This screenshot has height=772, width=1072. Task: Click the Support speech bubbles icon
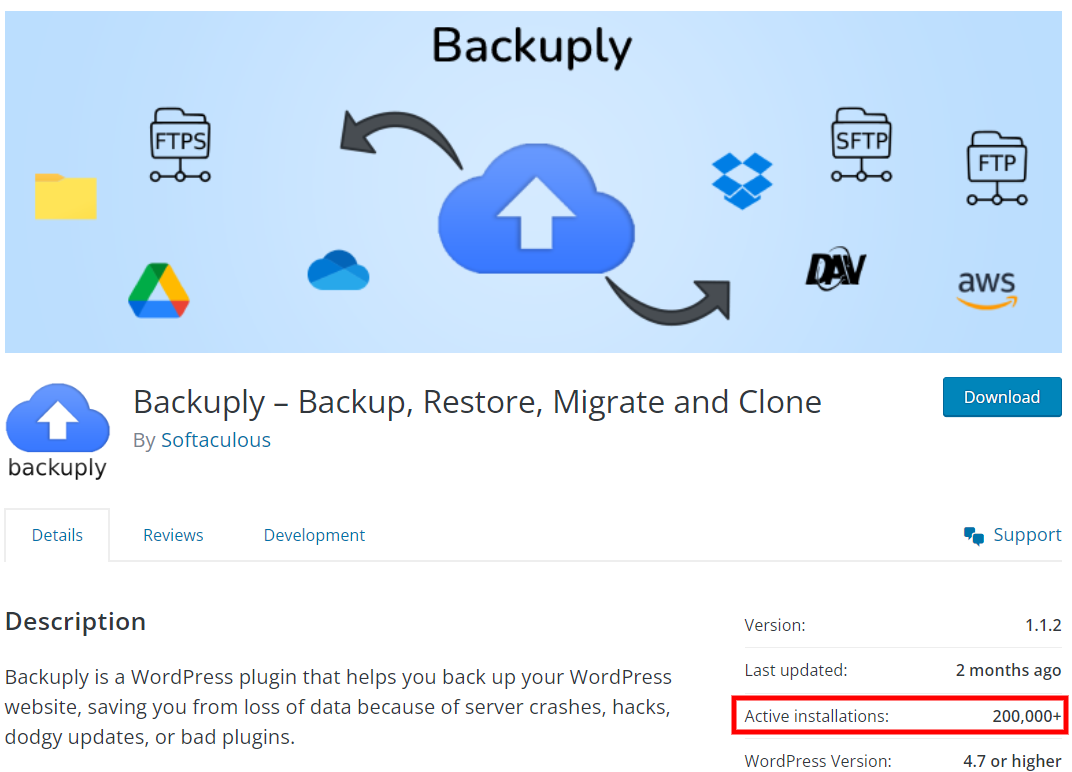[974, 536]
